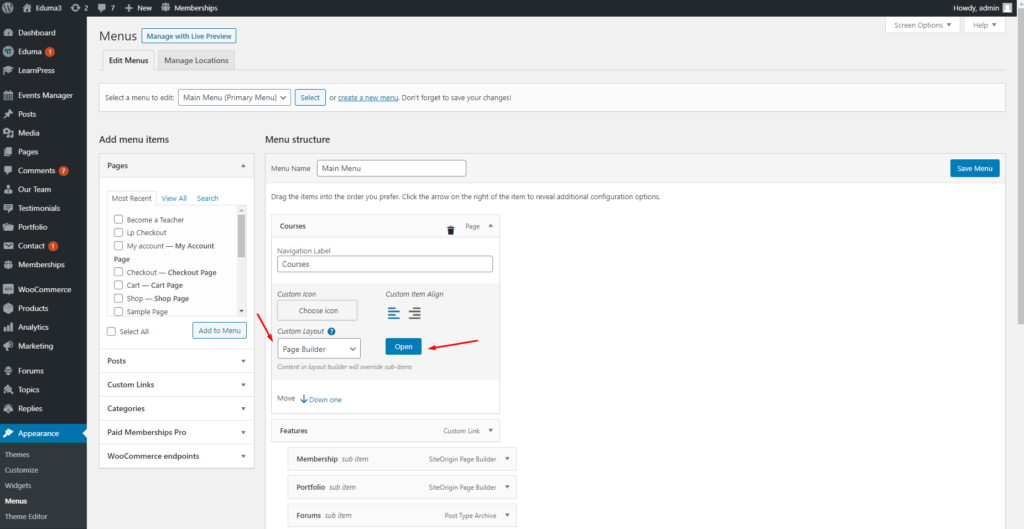Click the create a new menu link

click(368, 97)
